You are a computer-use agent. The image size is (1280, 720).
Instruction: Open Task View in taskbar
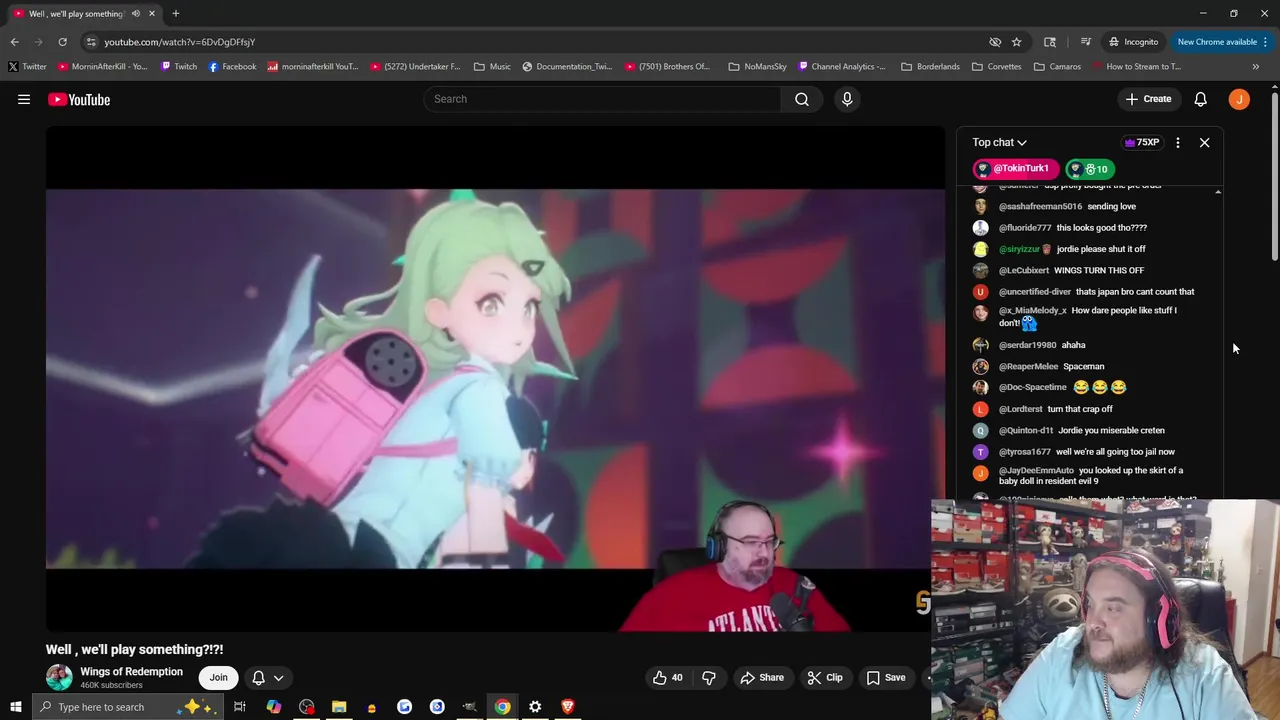coord(240,707)
